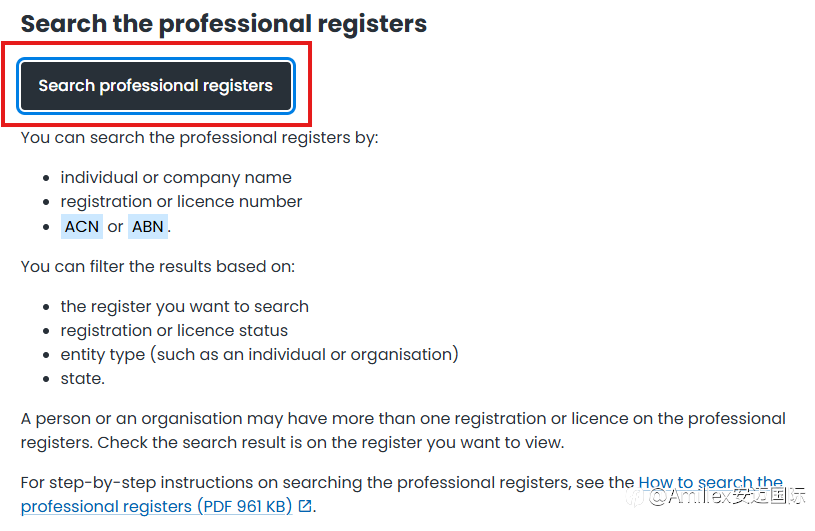Image resolution: width=815 pixels, height=531 pixels.
Task: Click the "A person or an organisation" paragraph
Action: [x=300, y=418]
